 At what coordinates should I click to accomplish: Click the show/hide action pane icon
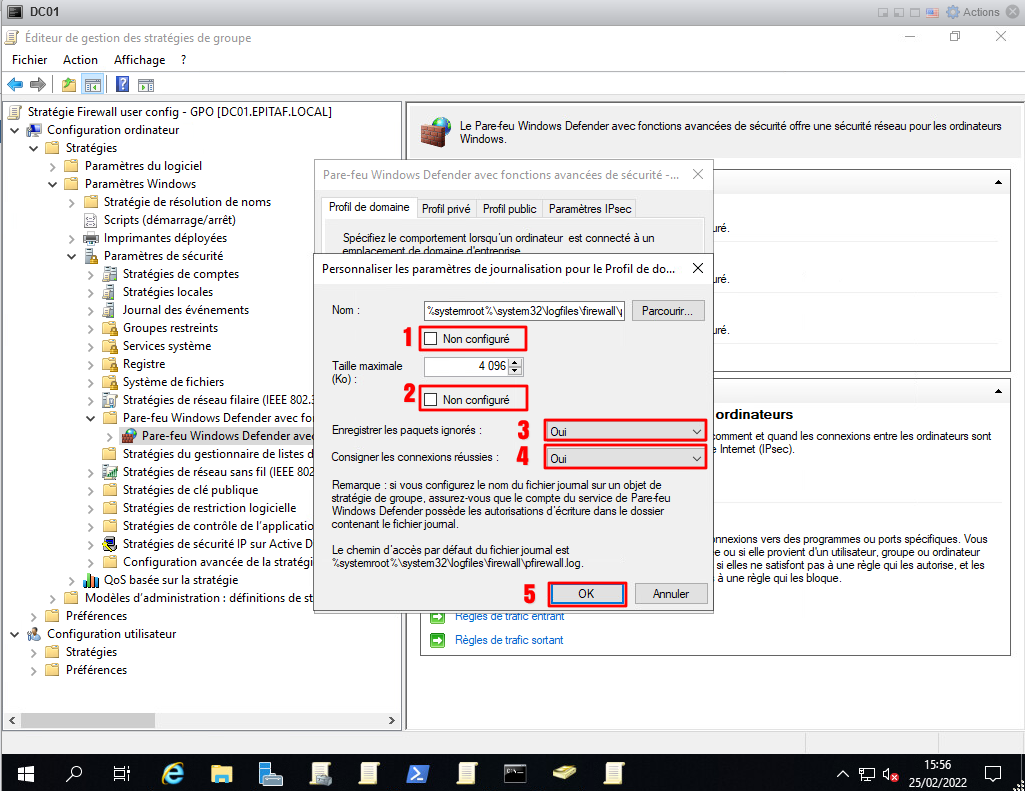tap(146, 85)
